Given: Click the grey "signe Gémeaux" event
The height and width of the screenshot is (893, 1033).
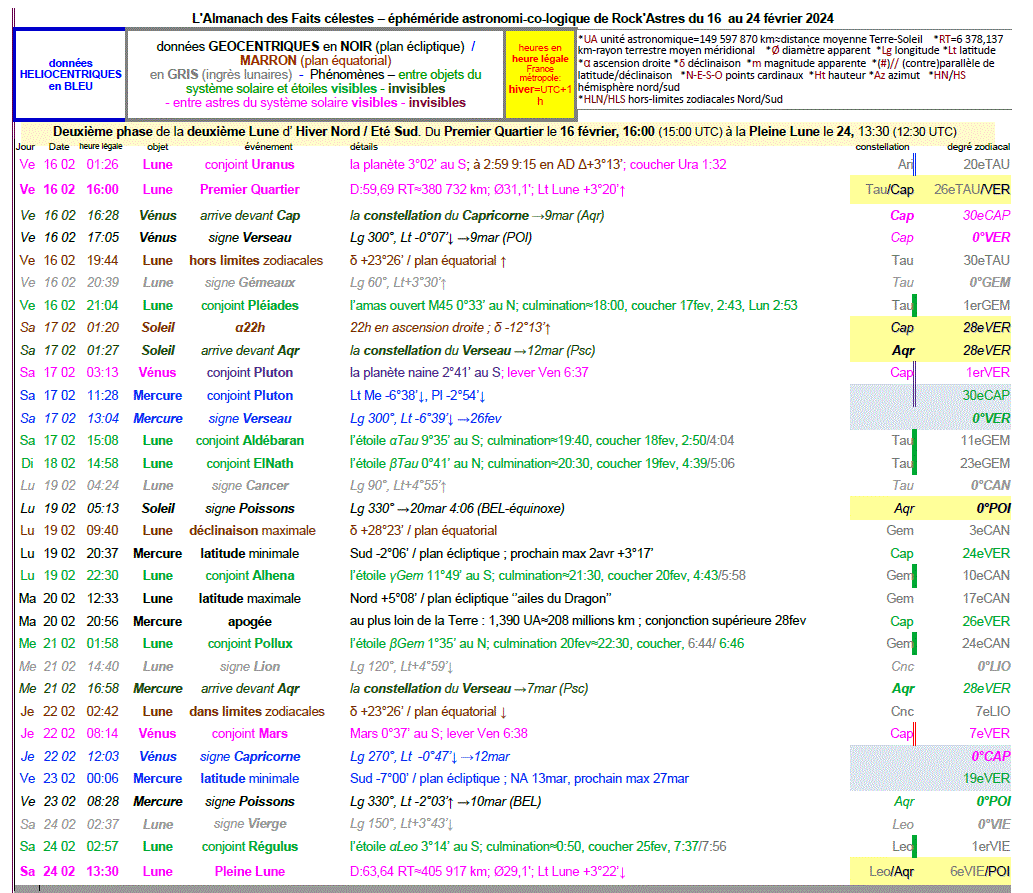Looking at the screenshot, I should tap(250, 283).
